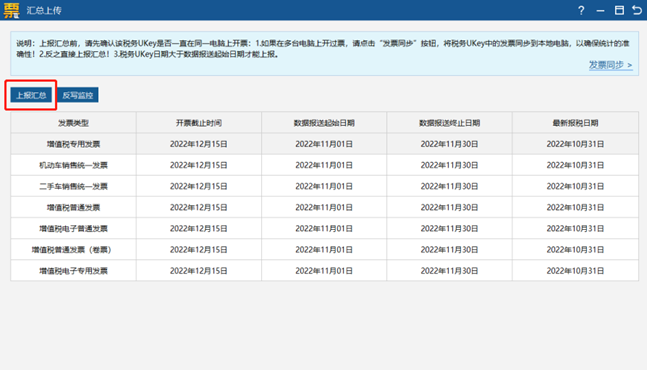Select the 机动车销售统一发票 row
This screenshot has height=370, width=647.
324,165
